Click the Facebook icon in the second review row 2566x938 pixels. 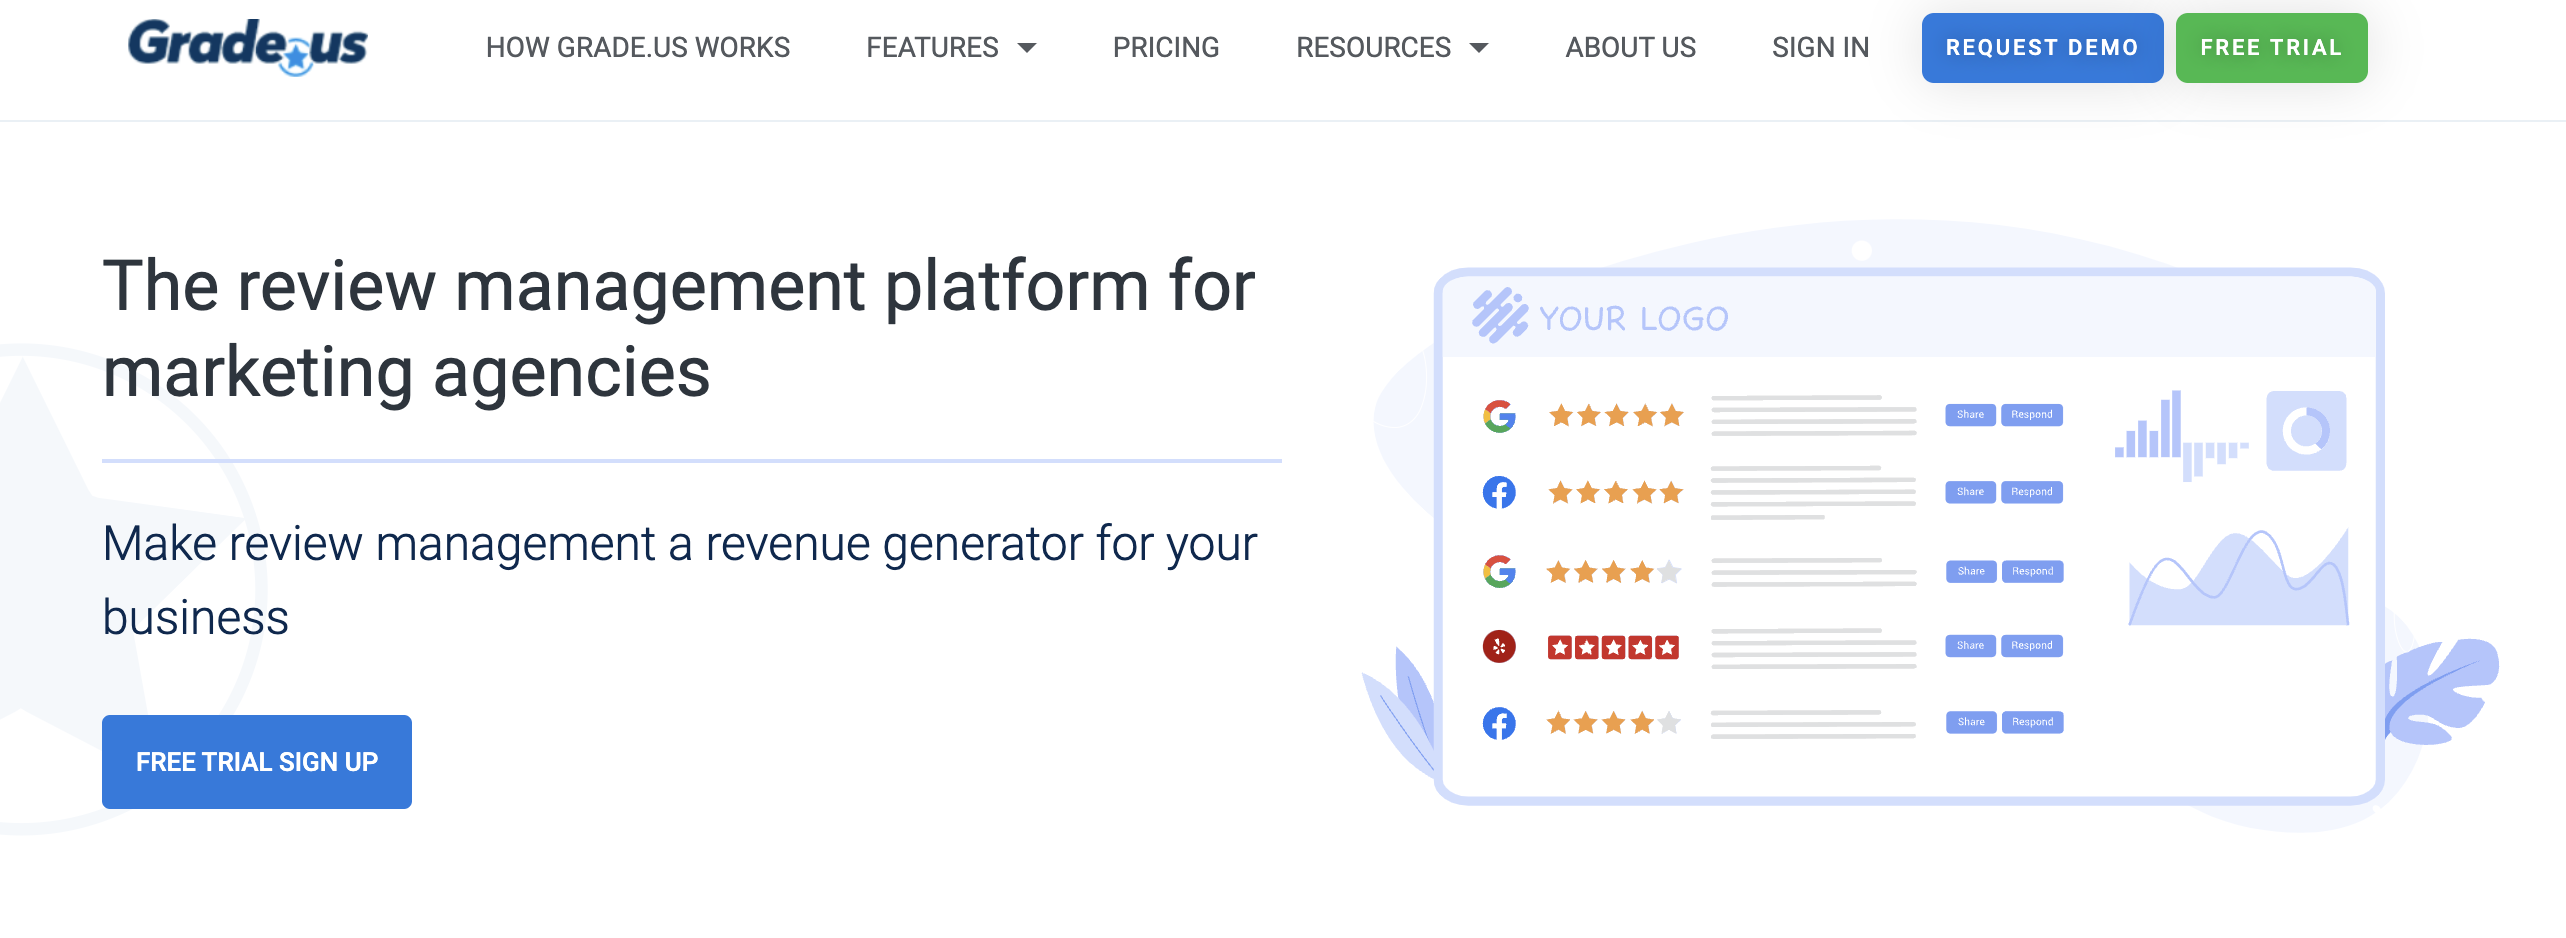(1499, 492)
